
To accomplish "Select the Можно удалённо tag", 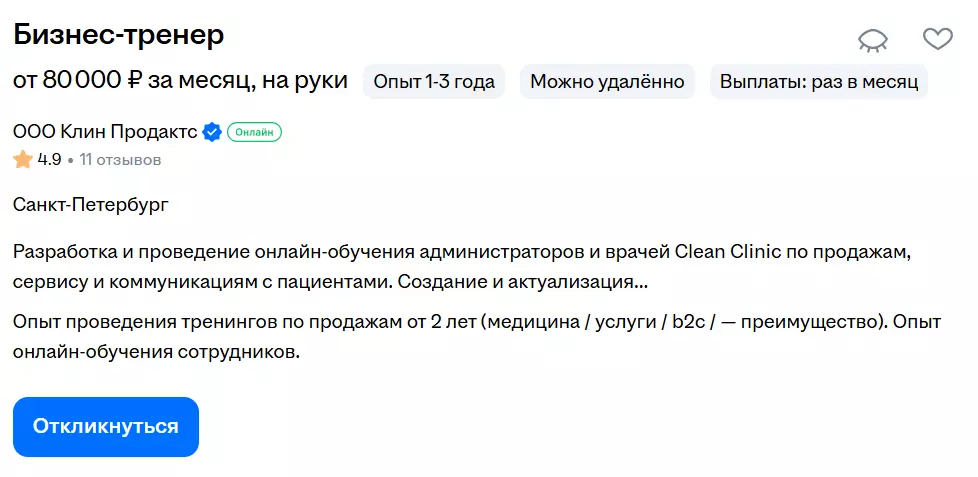I will pyautogui.click(x=607, y=82).
